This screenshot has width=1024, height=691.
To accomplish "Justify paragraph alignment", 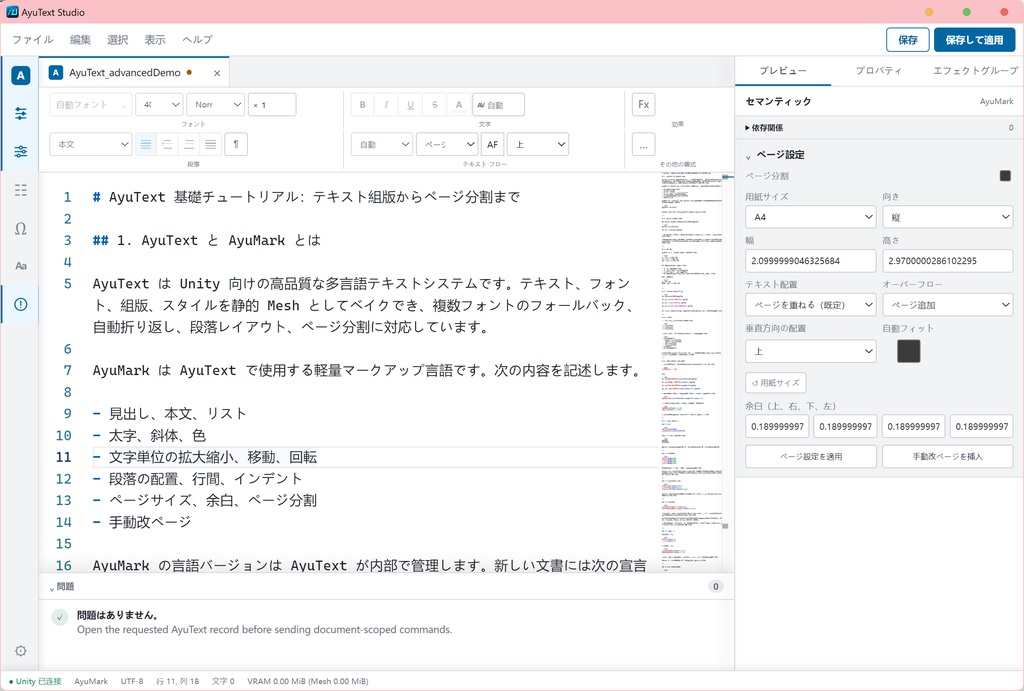I will pyautogui.click(x=210, y=144).
